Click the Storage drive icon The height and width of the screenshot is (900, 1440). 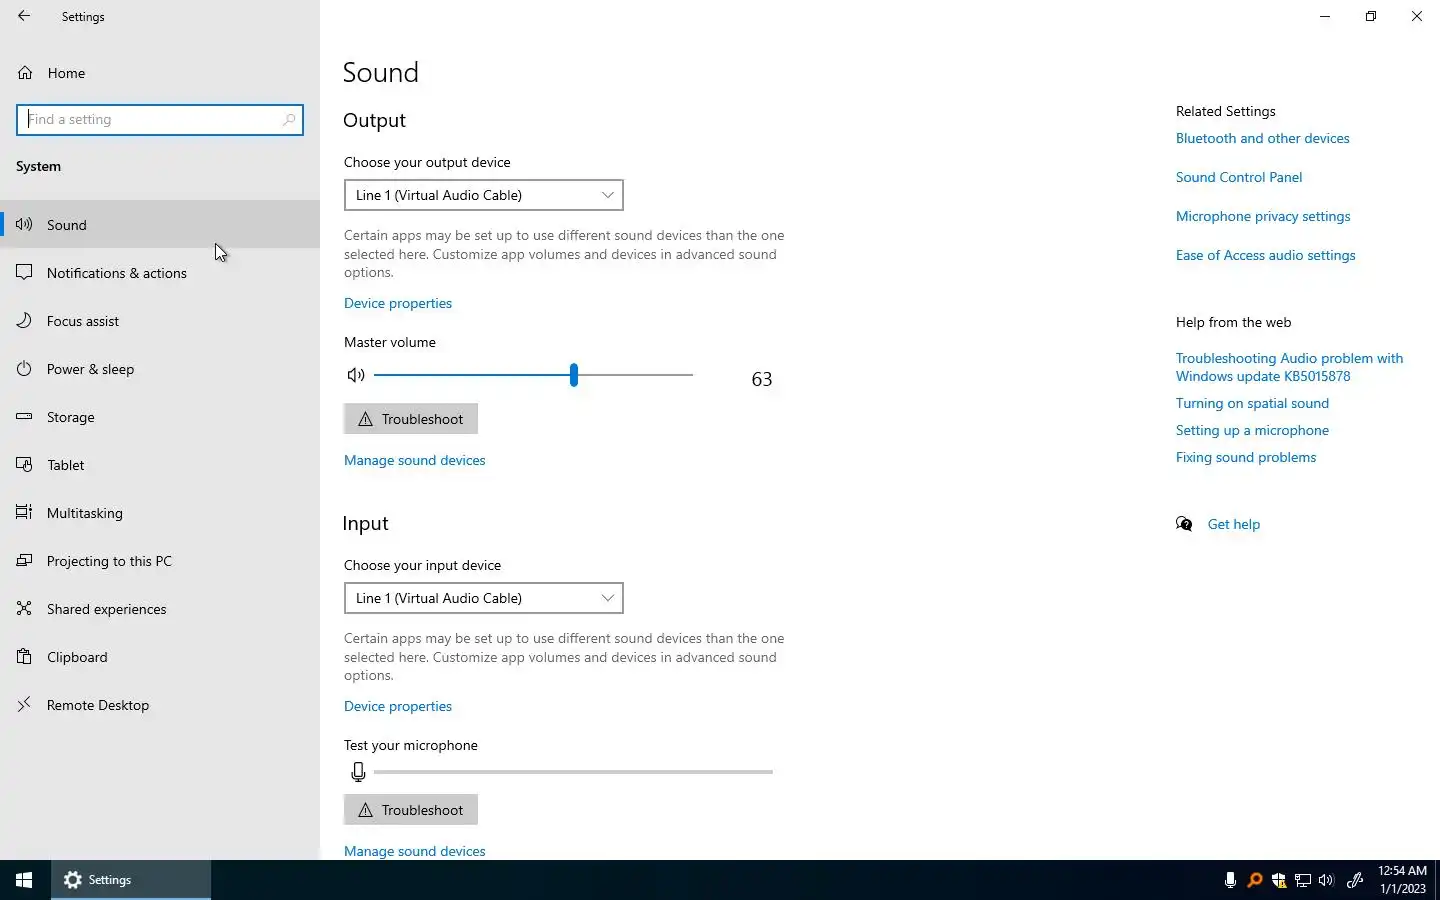pyautogui.click(x=24, y=417)
